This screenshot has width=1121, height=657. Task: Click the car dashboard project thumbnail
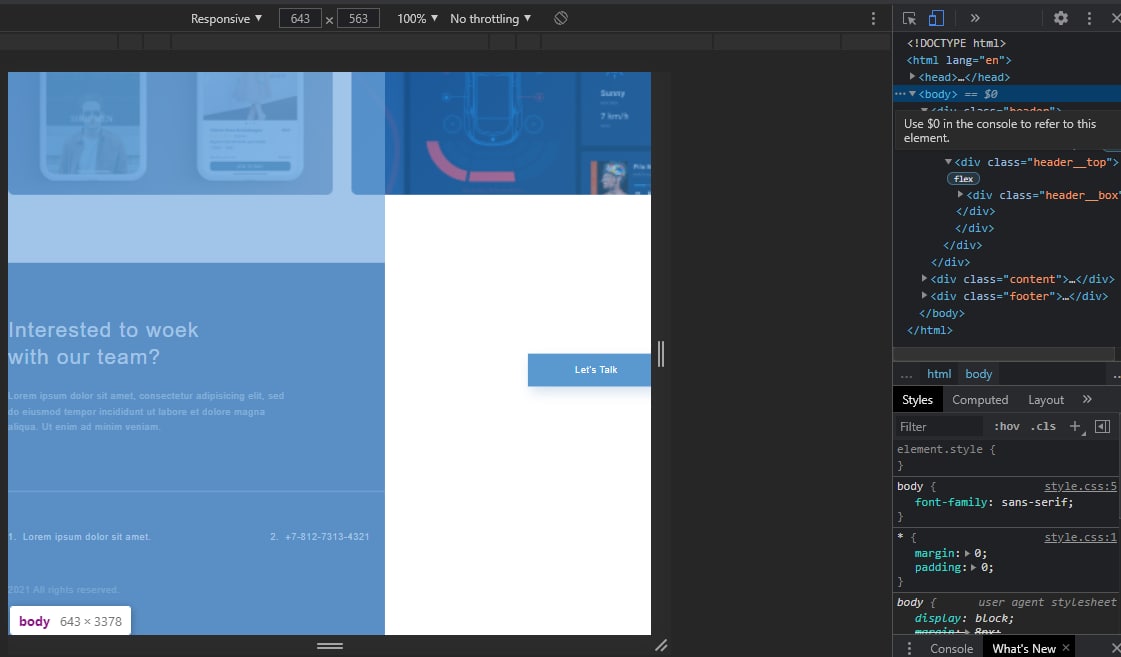[501, 133]
